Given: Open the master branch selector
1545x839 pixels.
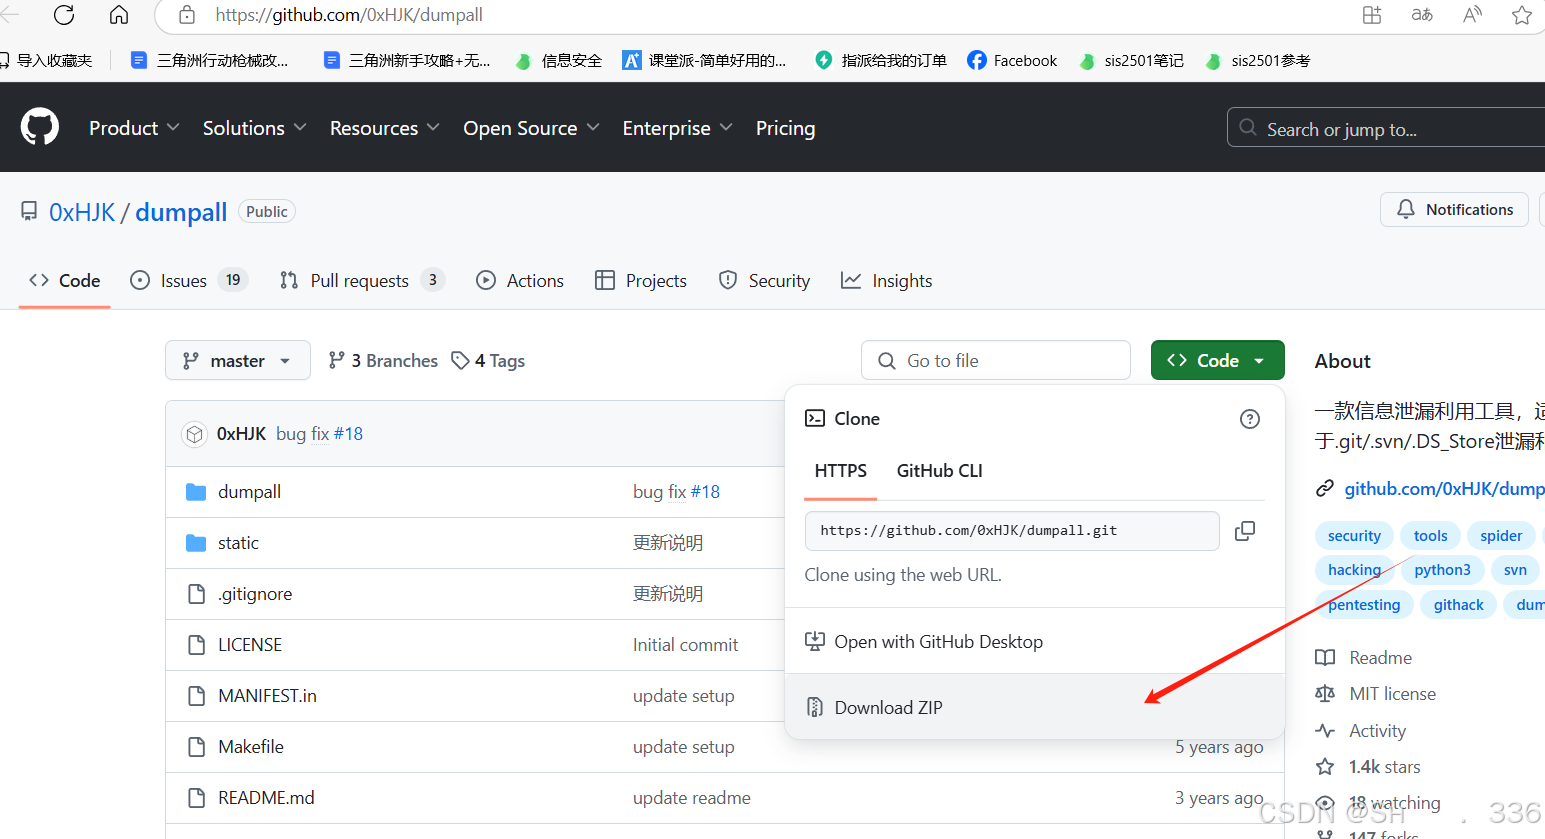Looking at the screenshot, I should (238, 361).
